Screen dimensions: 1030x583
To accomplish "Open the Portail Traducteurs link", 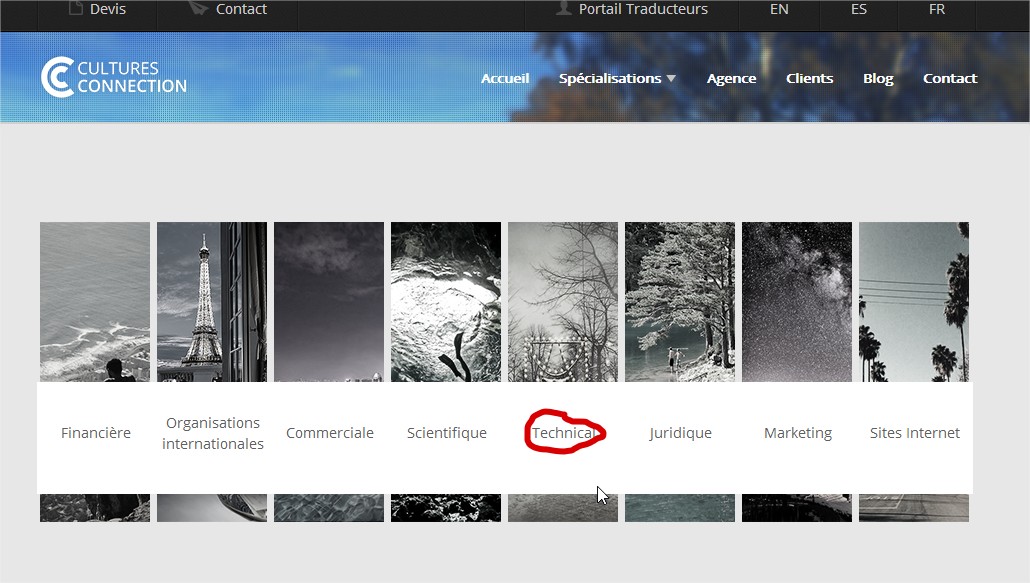I will (643, 9).
